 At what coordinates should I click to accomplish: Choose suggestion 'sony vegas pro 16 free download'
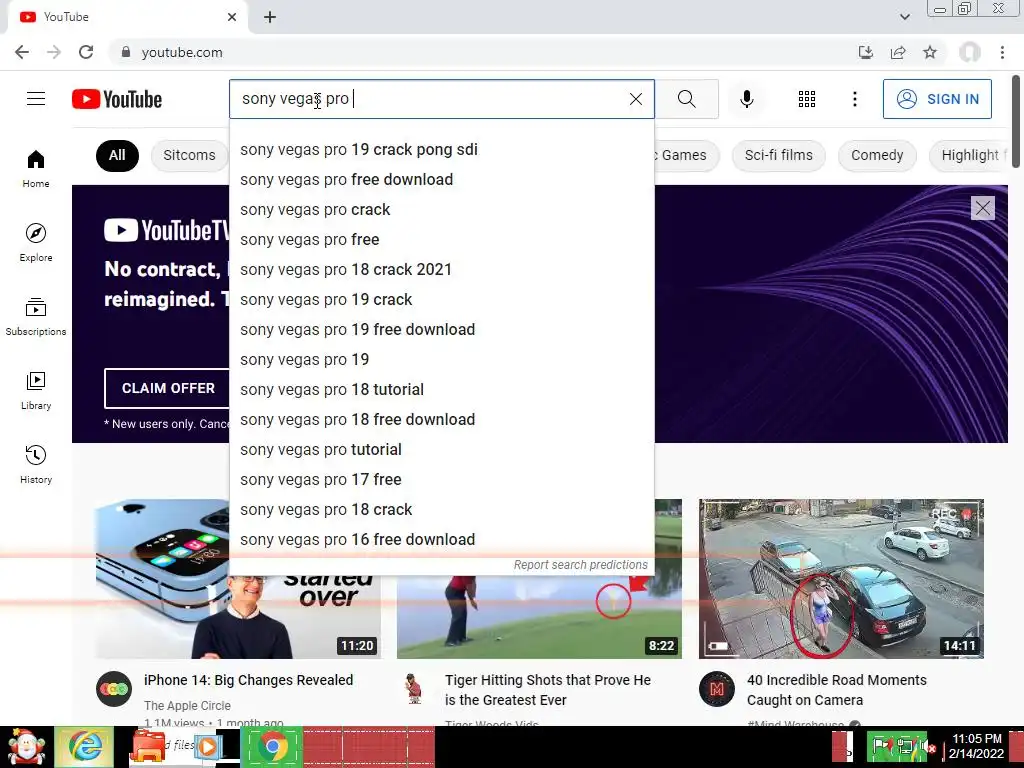coord(441,540)
